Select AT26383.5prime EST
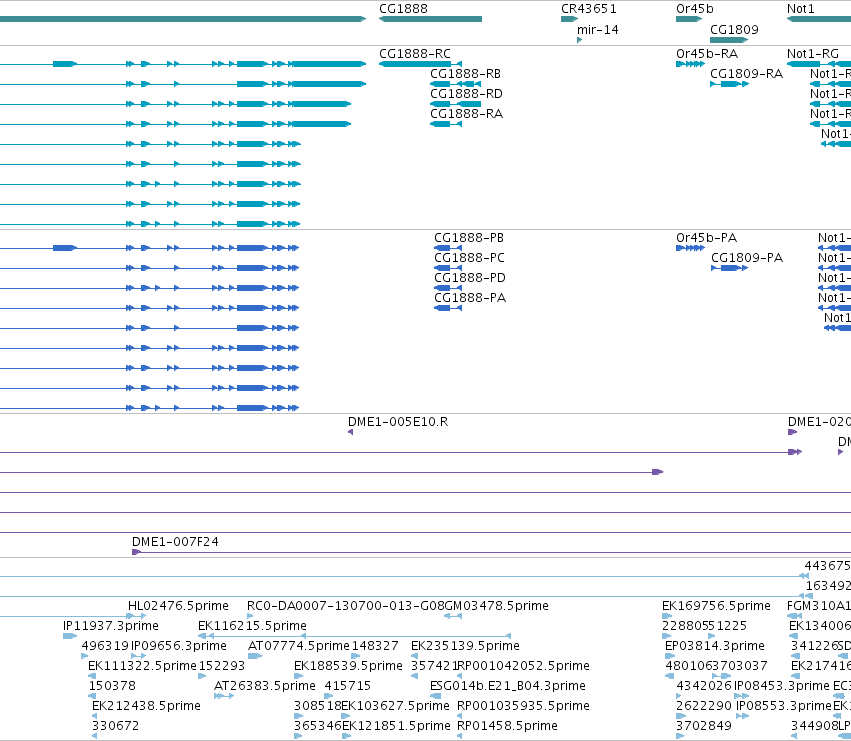851x741 pixels. pos(265,686)
